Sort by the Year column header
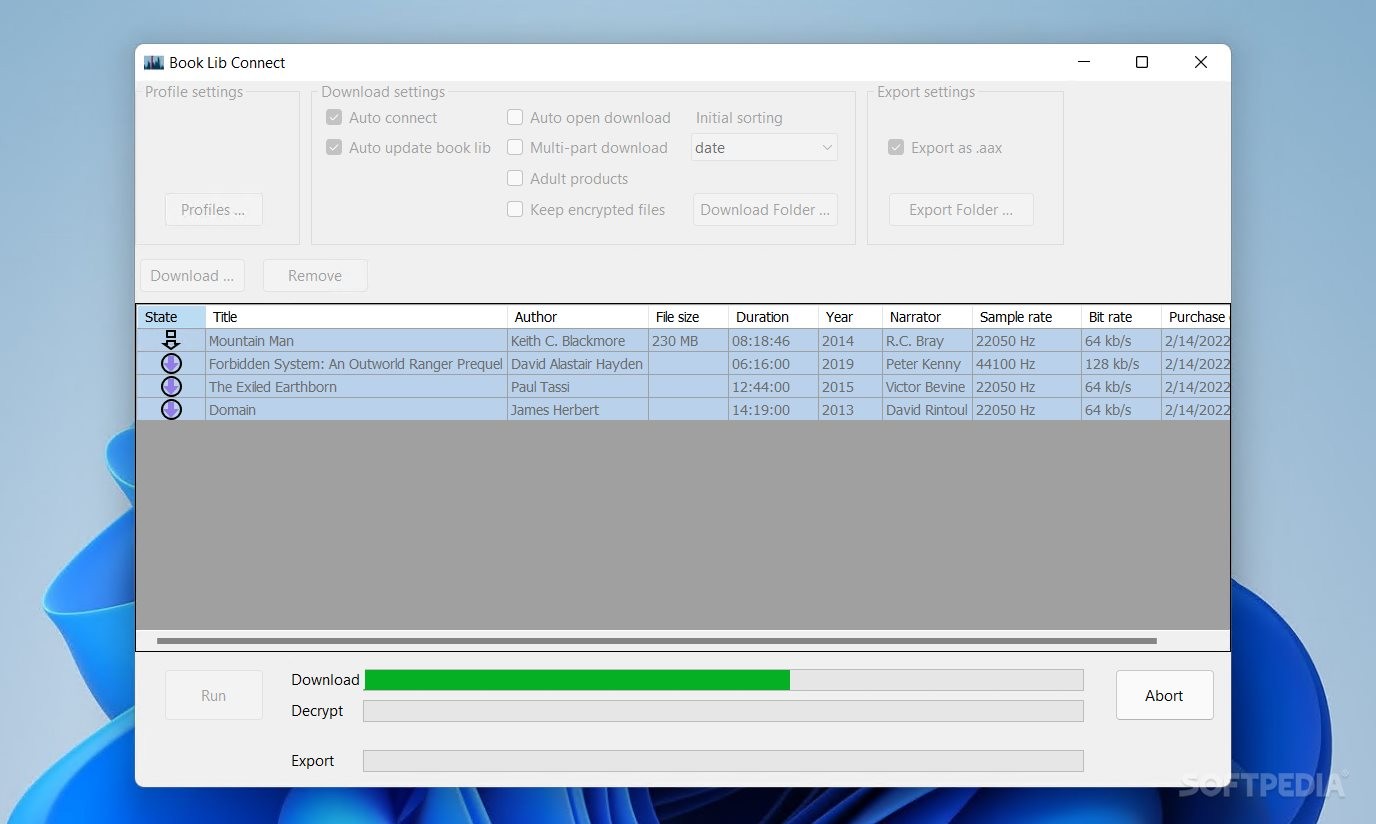This screenshot has height=824, width=1376. [850, 317]
